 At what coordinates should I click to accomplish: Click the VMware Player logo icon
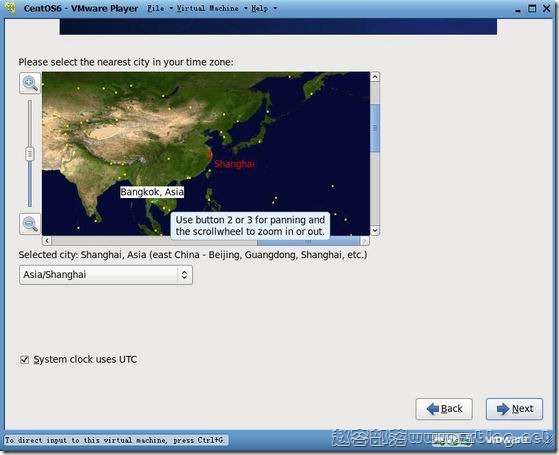(11, 8)
